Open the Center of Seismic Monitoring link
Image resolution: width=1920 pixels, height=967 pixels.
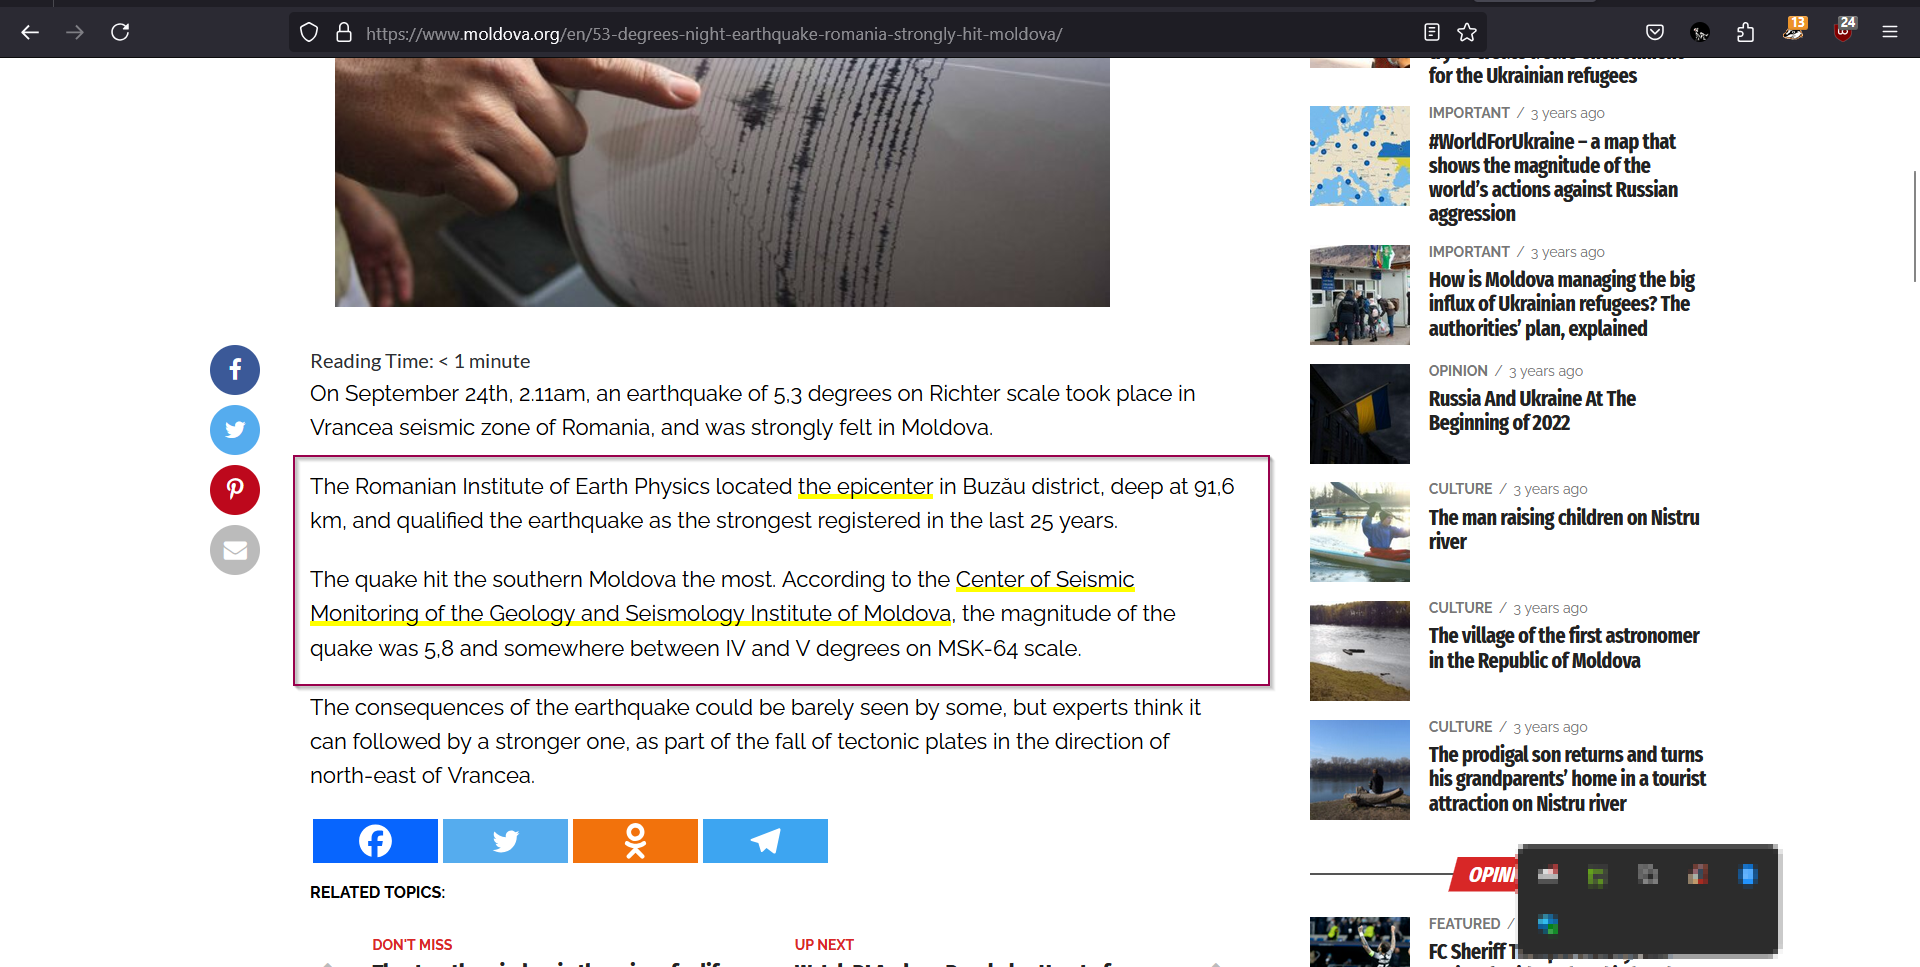(x=1044, y=580)
